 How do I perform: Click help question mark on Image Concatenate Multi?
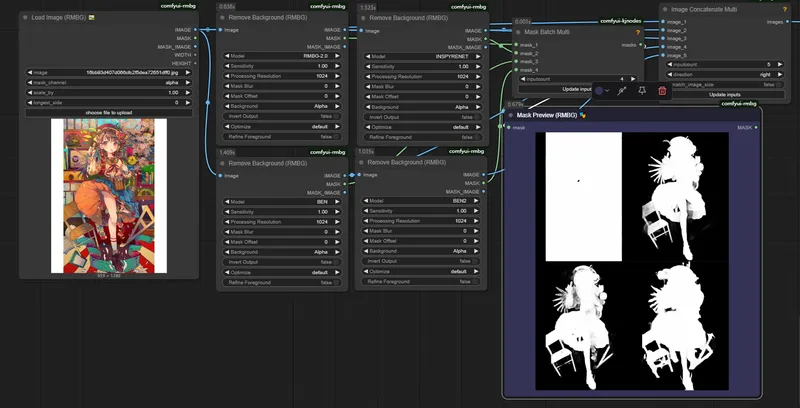point(783,8)
